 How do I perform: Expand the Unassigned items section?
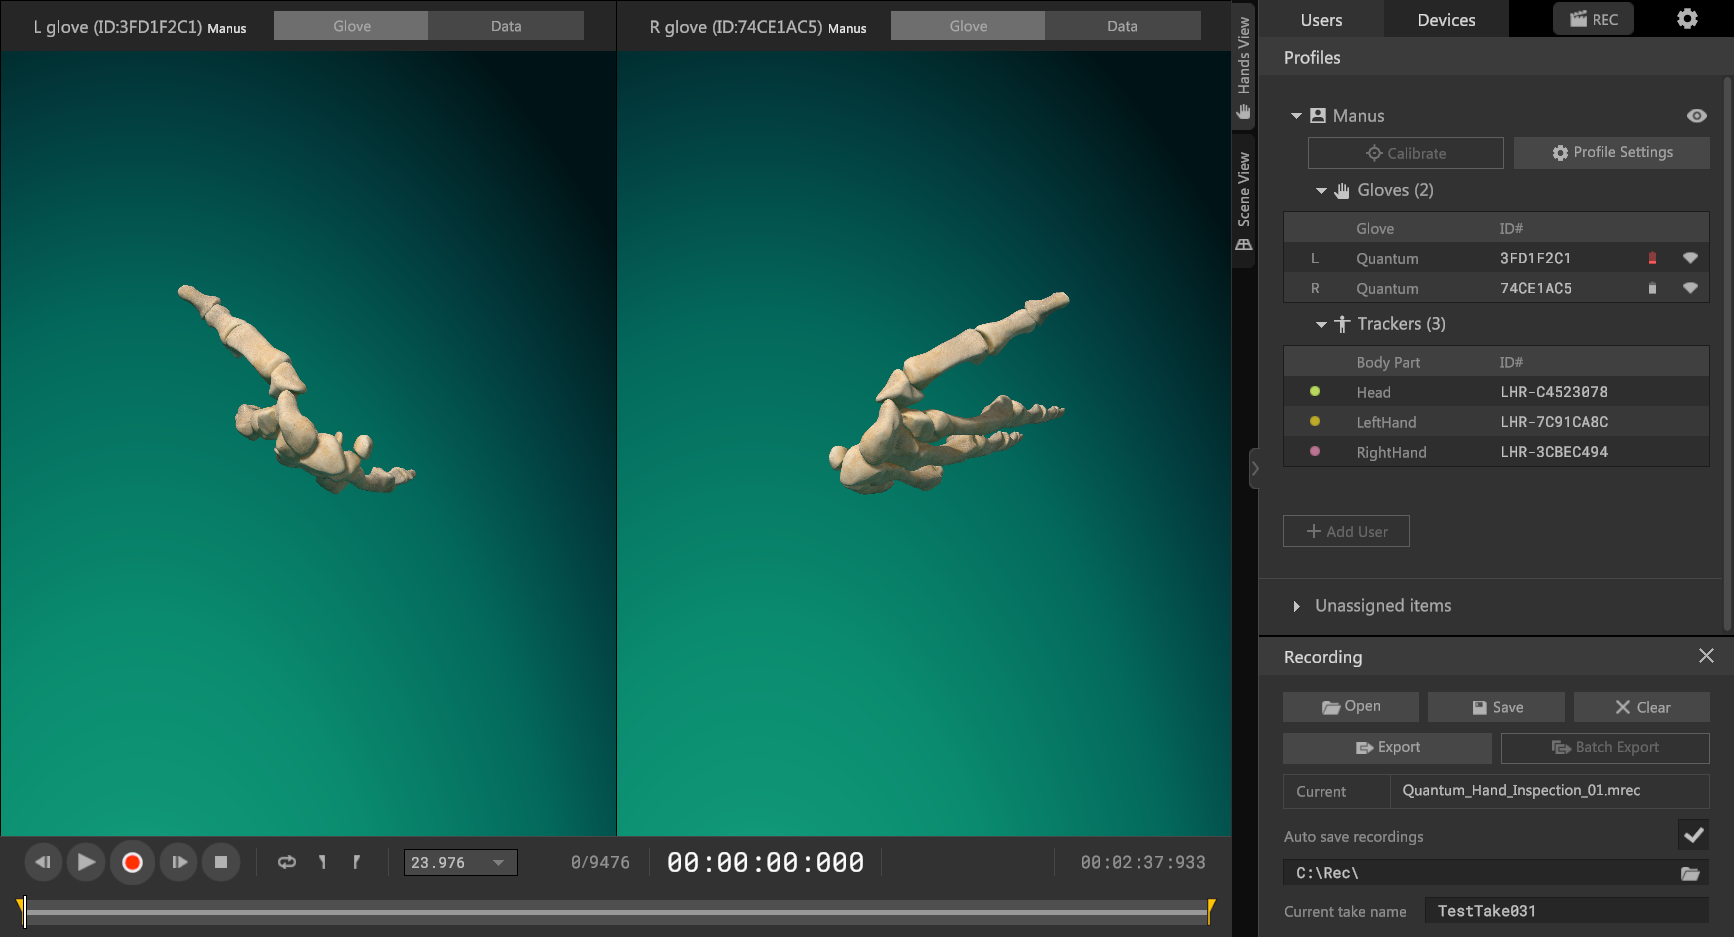1296,606
